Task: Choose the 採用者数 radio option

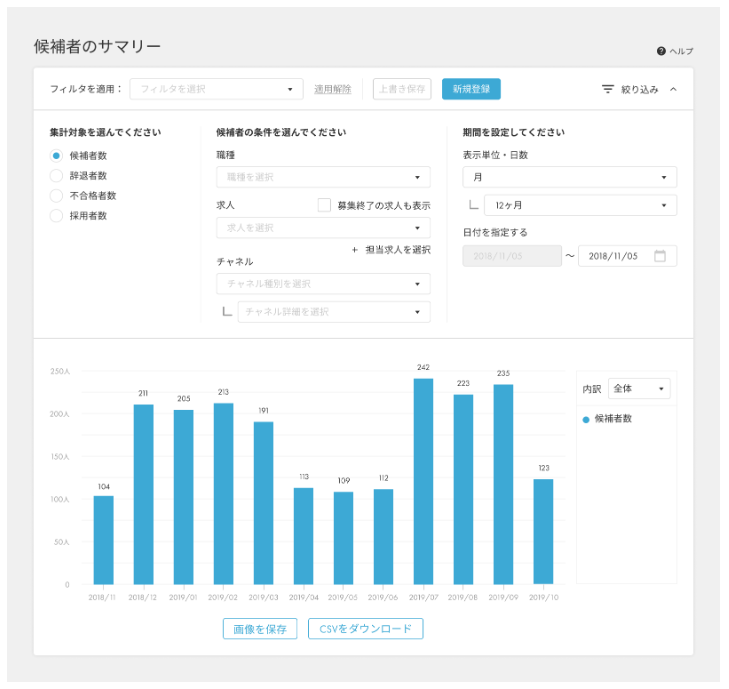Action: pos(57,215)
